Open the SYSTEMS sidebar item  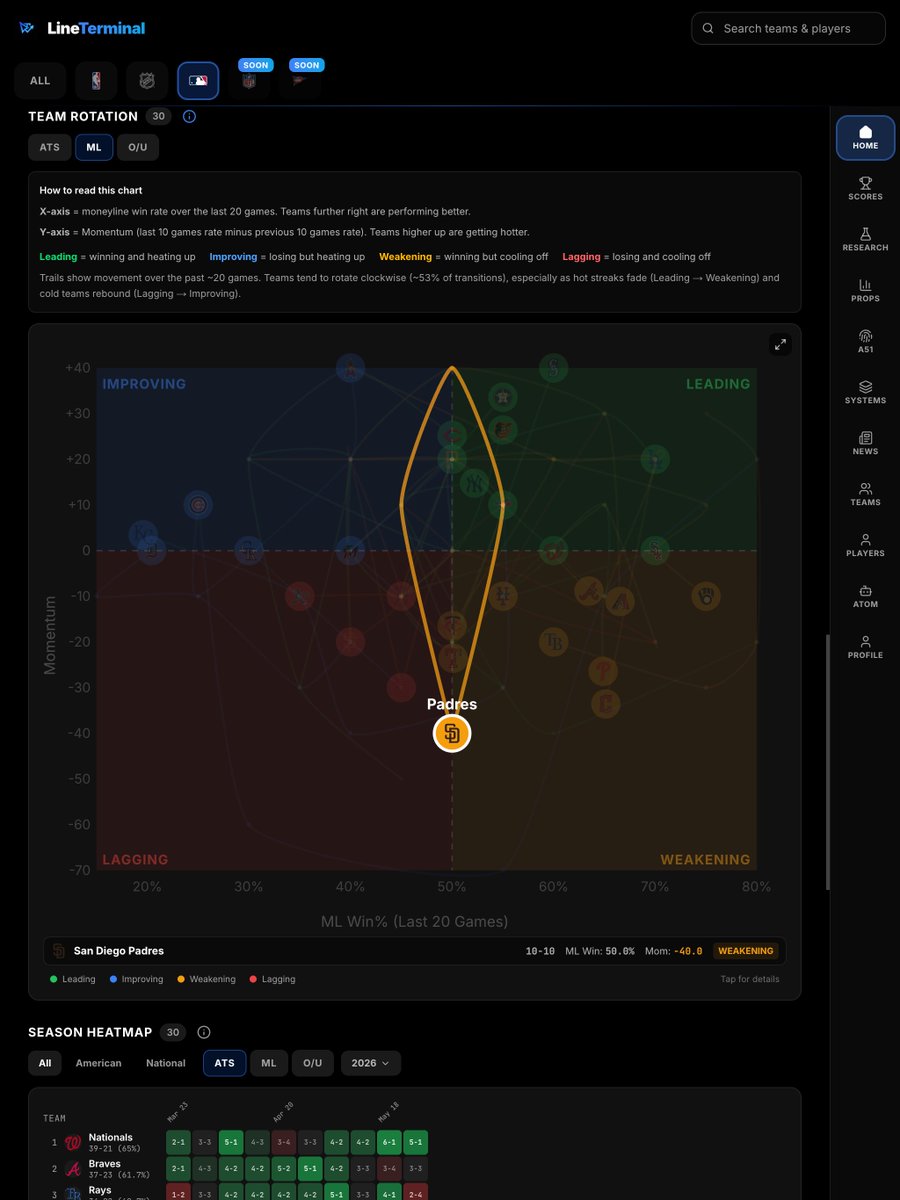pos(865,393)
